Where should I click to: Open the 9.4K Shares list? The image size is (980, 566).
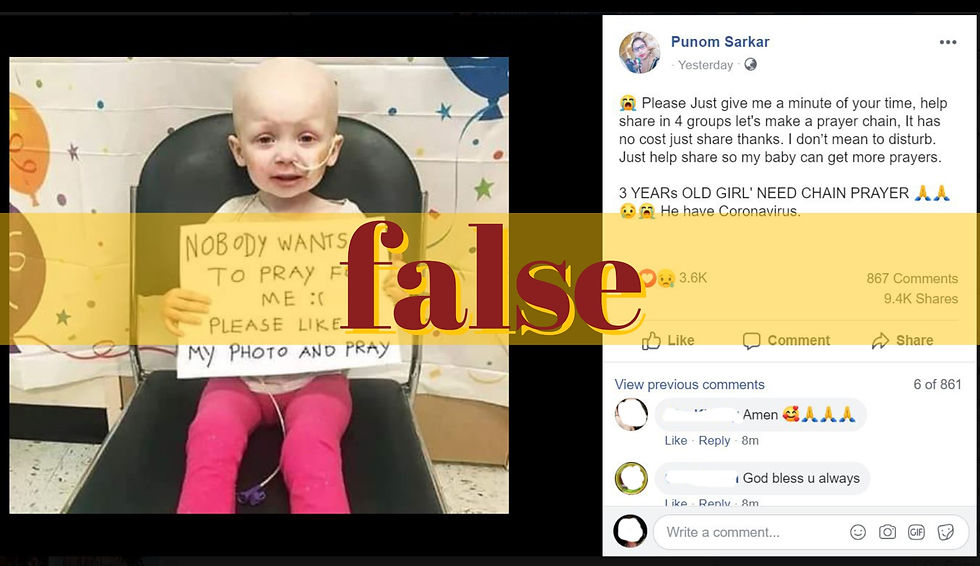(x=921, y=299)
